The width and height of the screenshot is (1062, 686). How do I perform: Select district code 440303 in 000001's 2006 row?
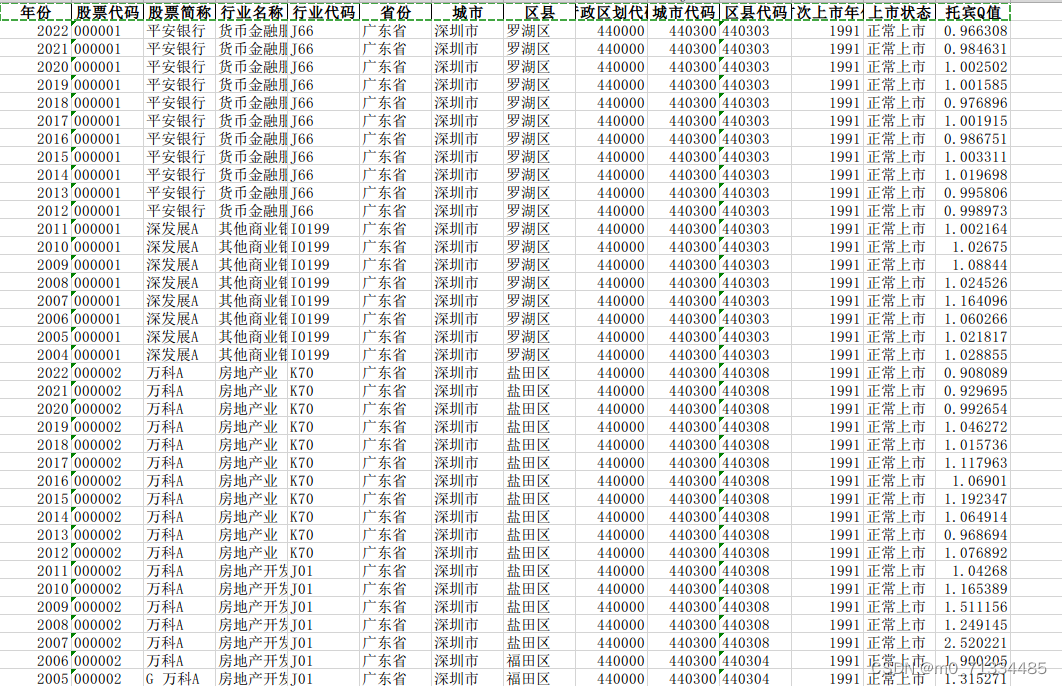click(x=755, y=319)
